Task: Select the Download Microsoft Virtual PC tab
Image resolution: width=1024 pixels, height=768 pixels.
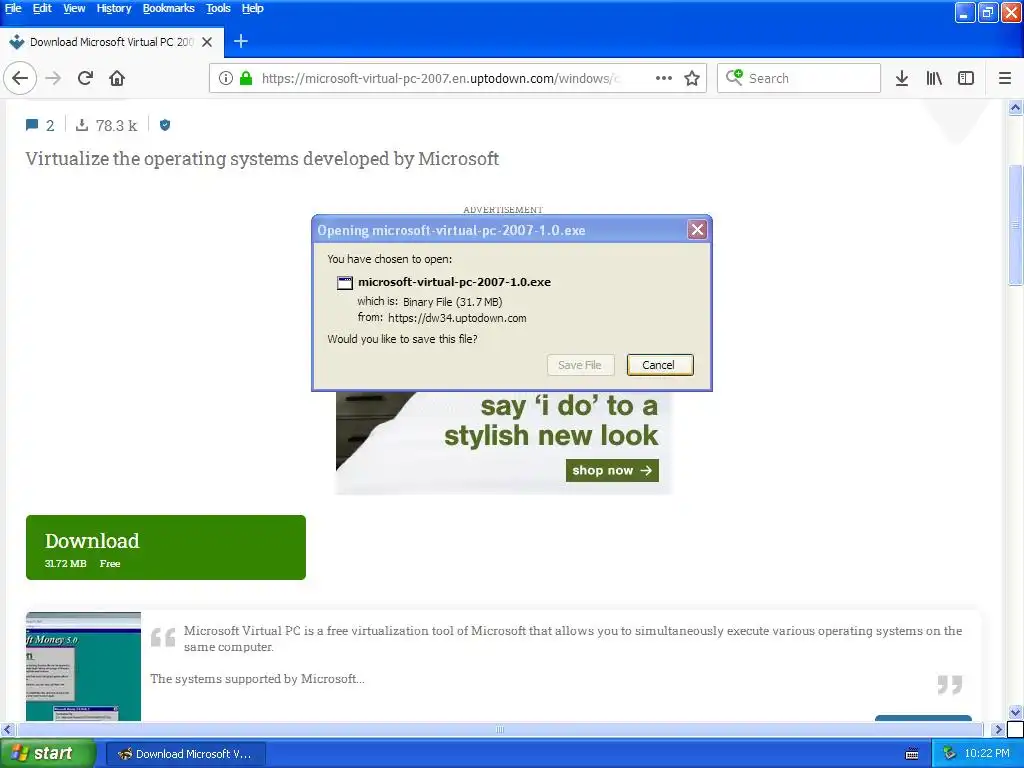Action: [111, 42]
